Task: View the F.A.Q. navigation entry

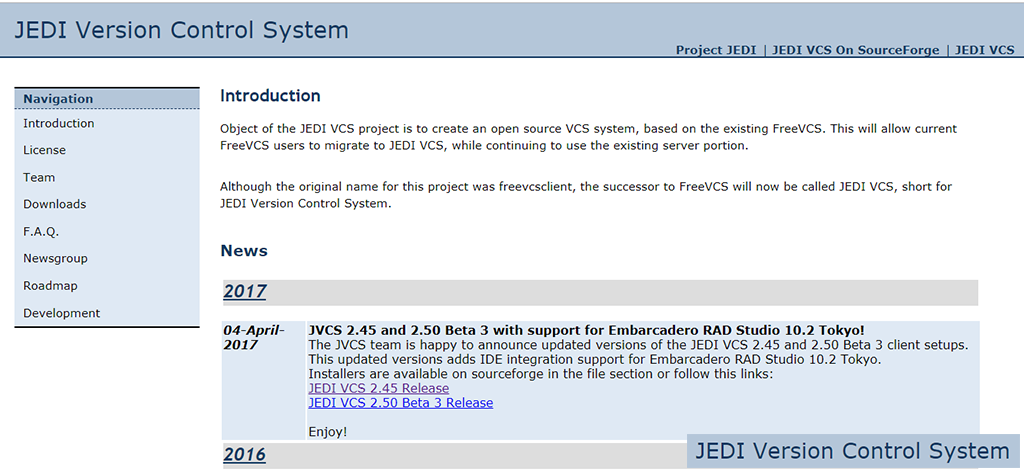Action: (x=42, y=232)
